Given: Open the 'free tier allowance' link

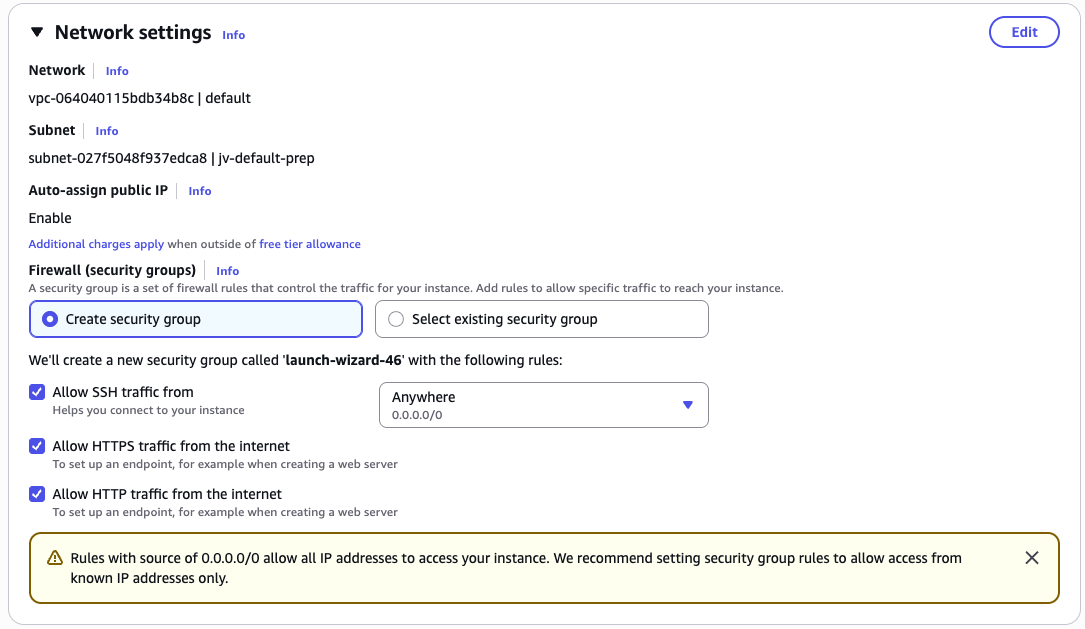Looking at the screenshot, I should click(310, 244).
